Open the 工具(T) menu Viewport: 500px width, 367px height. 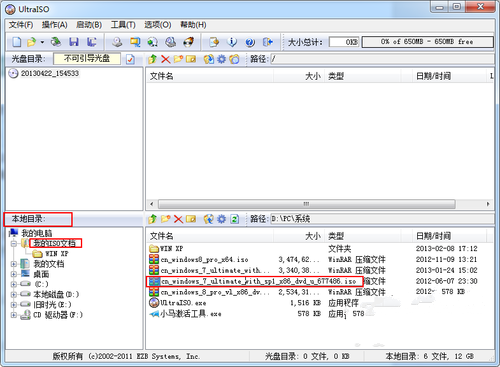[123, 25]
